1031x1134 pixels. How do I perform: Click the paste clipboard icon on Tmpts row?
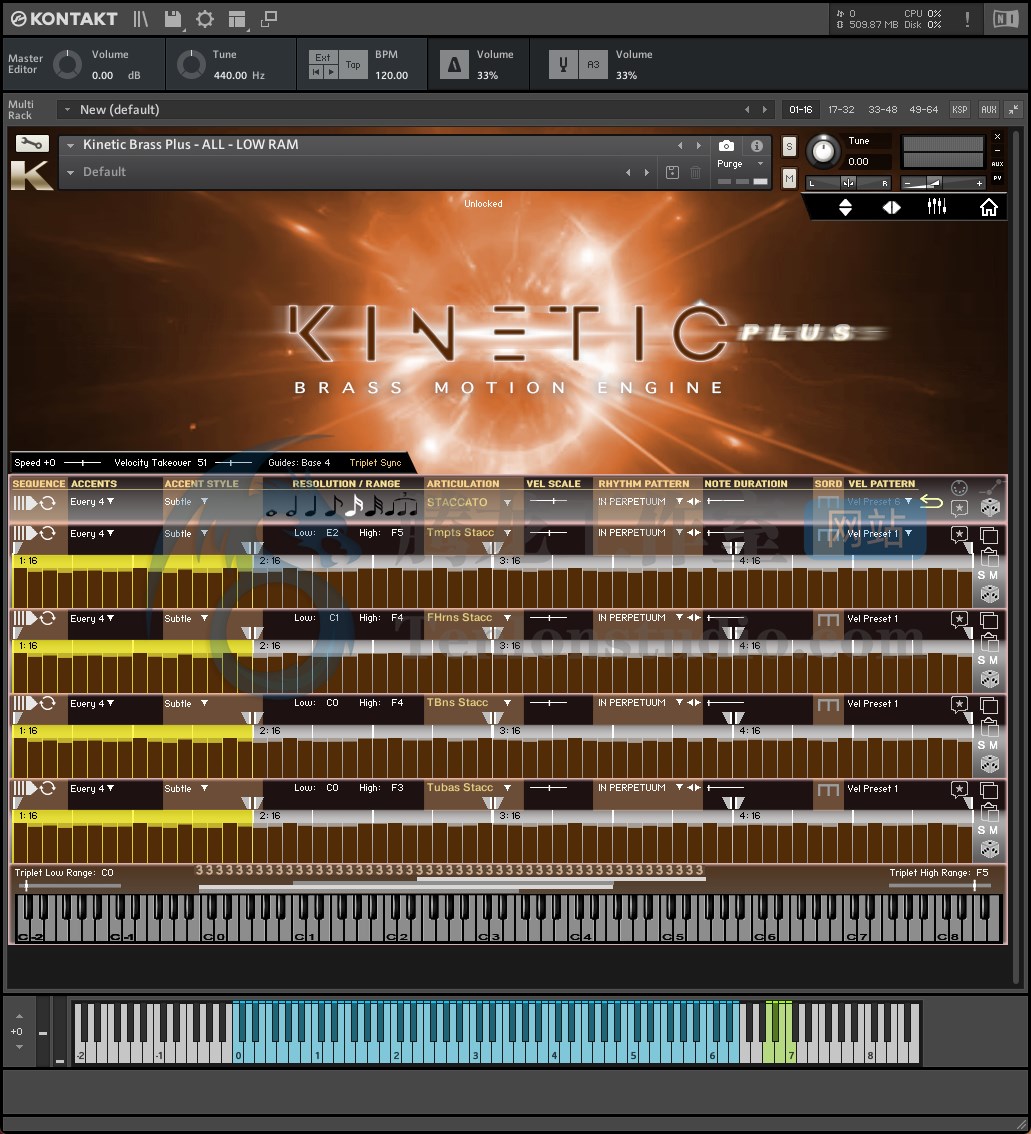(989, 557)
